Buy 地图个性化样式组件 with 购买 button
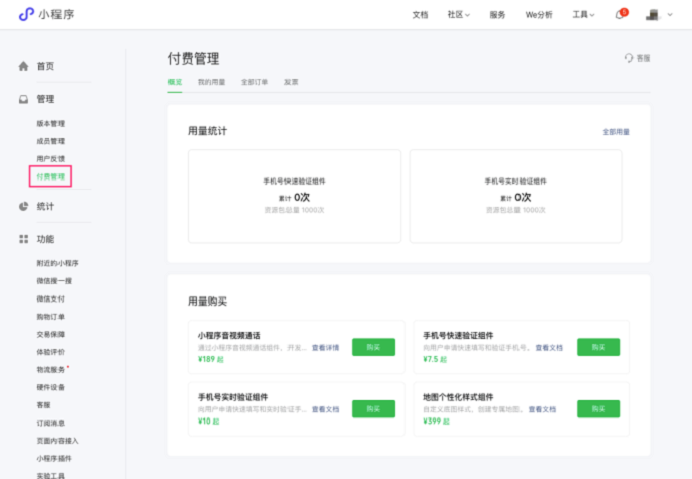Image resolution: width=692 pixels, height=479 pixels. pos(598,408)
